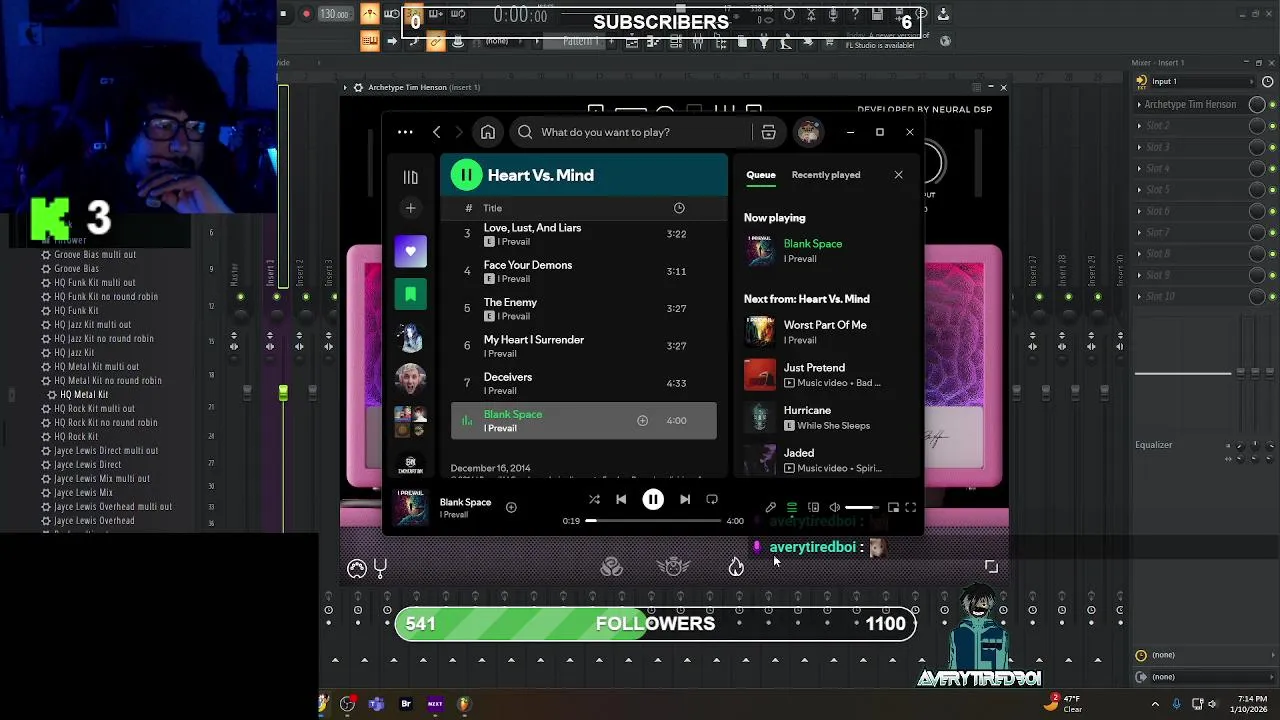Close the Spotify queue panel
Viewport: 1280px width, 720px height.
898,175
